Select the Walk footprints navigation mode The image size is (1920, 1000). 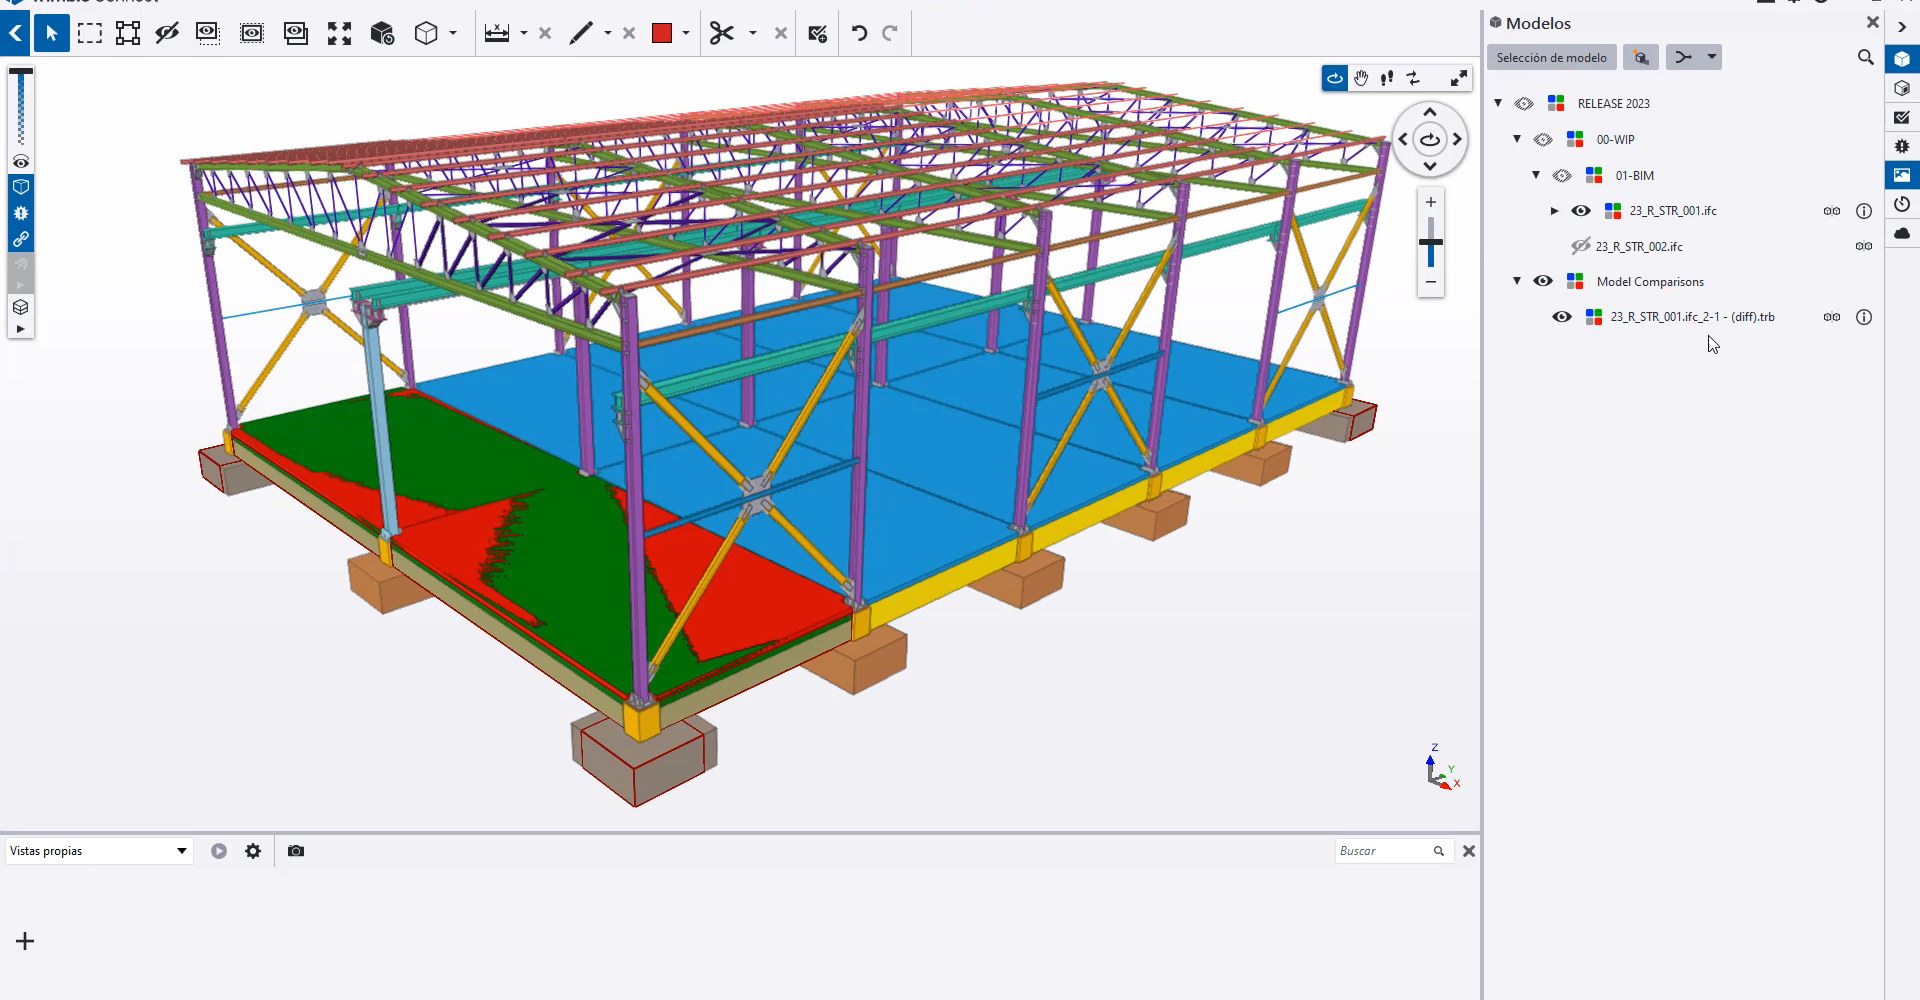click(1387, 78)
